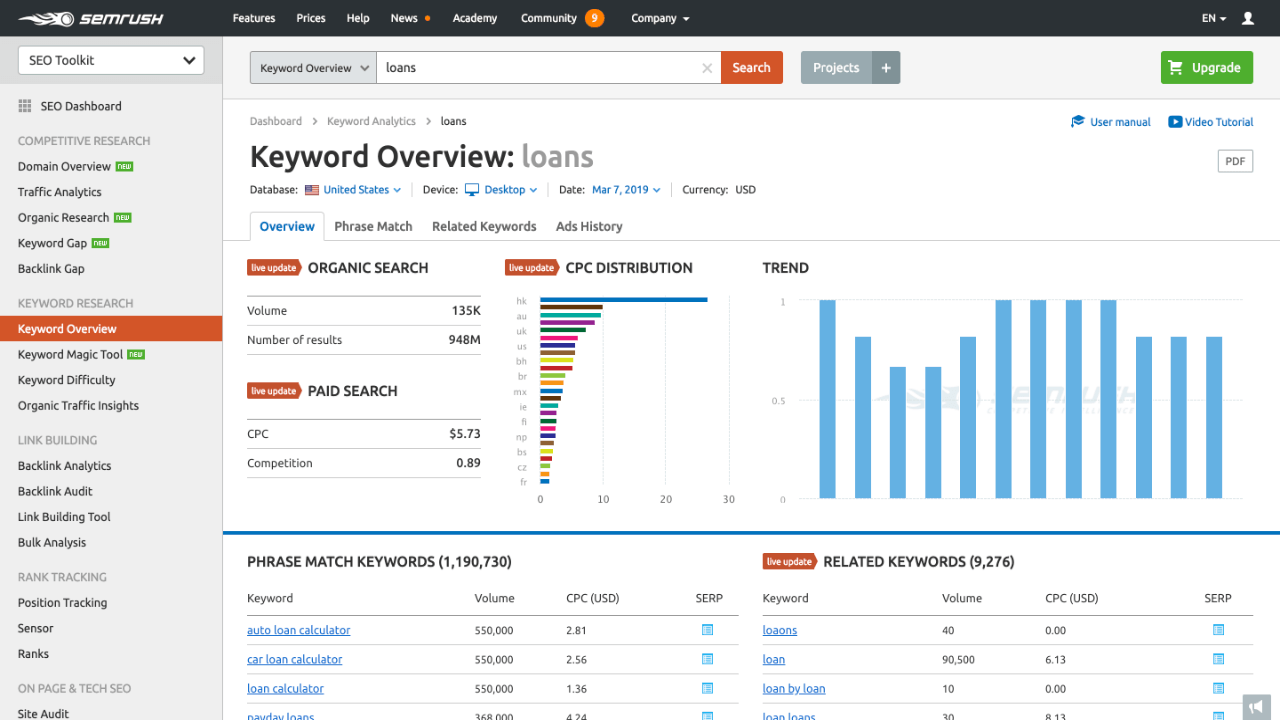Viewport: 1280px width, 720px height.
Task: Open SERP icon for loaons keyword
Action: [x=1218, y=630]
